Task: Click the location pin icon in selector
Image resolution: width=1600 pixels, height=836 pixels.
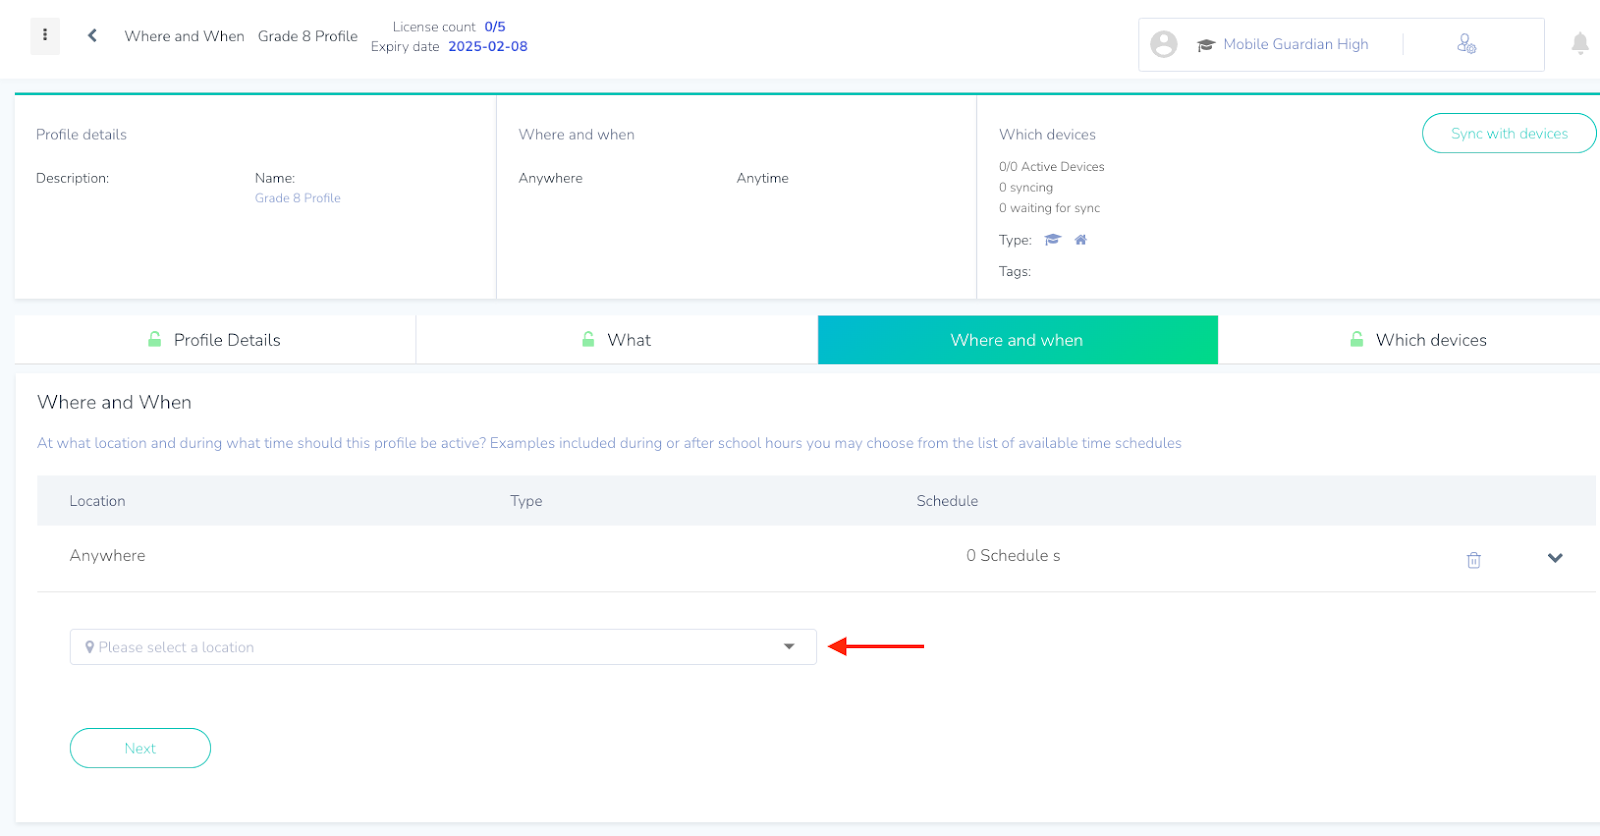Action: pos(90,647)
